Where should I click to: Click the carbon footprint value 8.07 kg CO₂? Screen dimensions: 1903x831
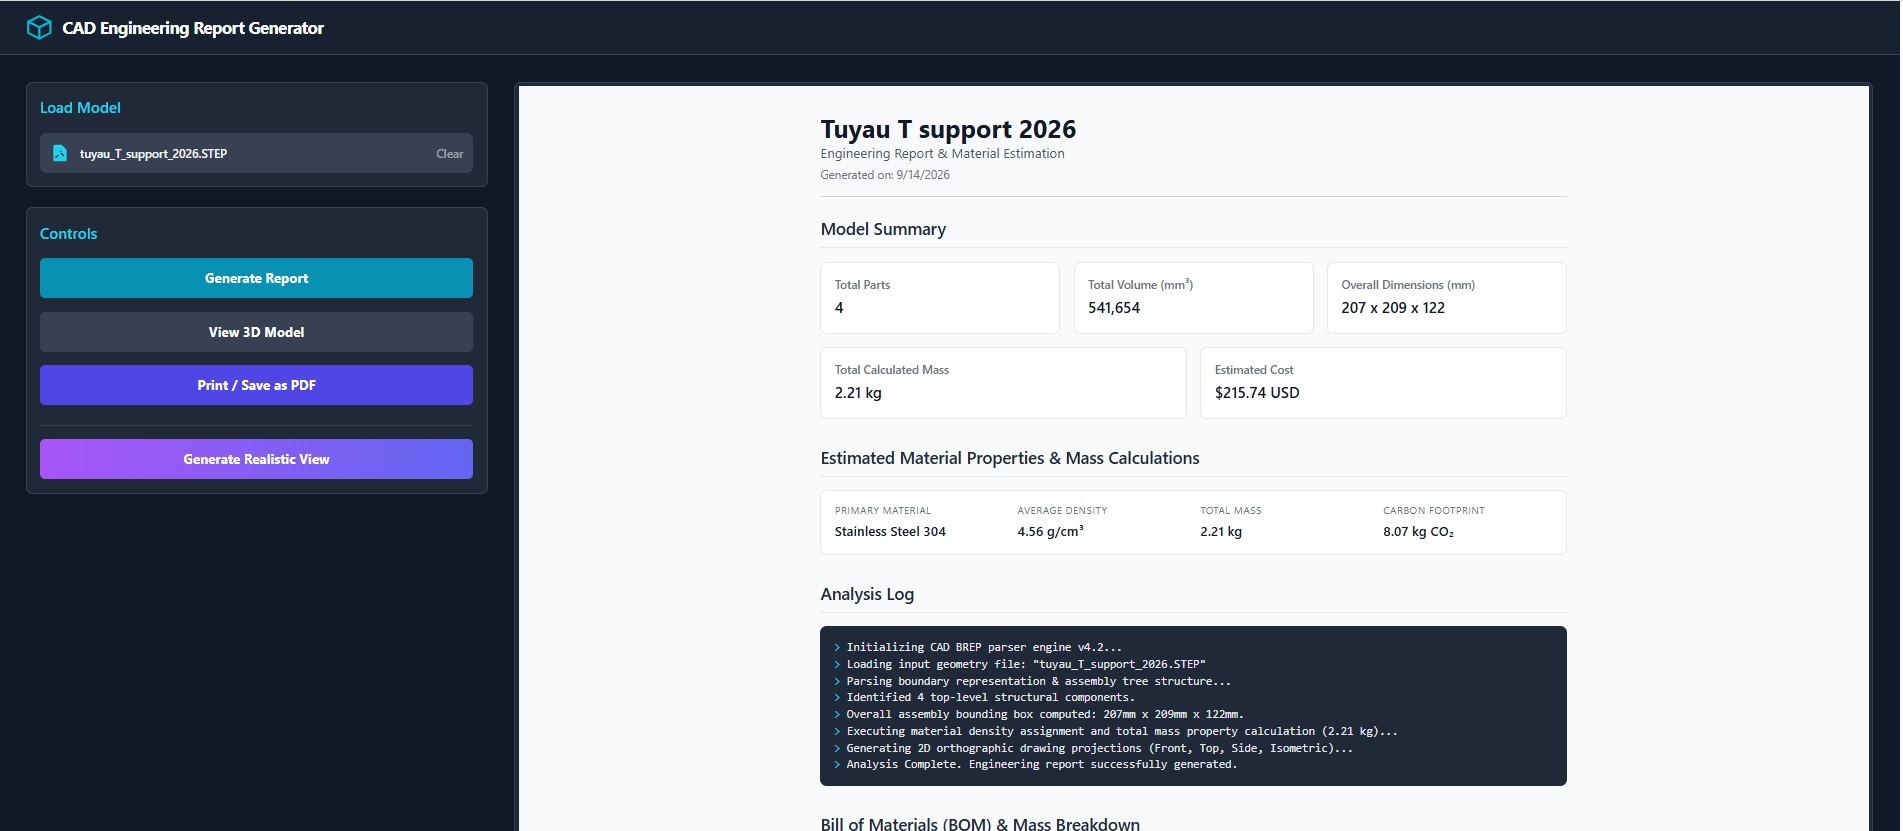pyautogui.click(x=1418, y=532)
